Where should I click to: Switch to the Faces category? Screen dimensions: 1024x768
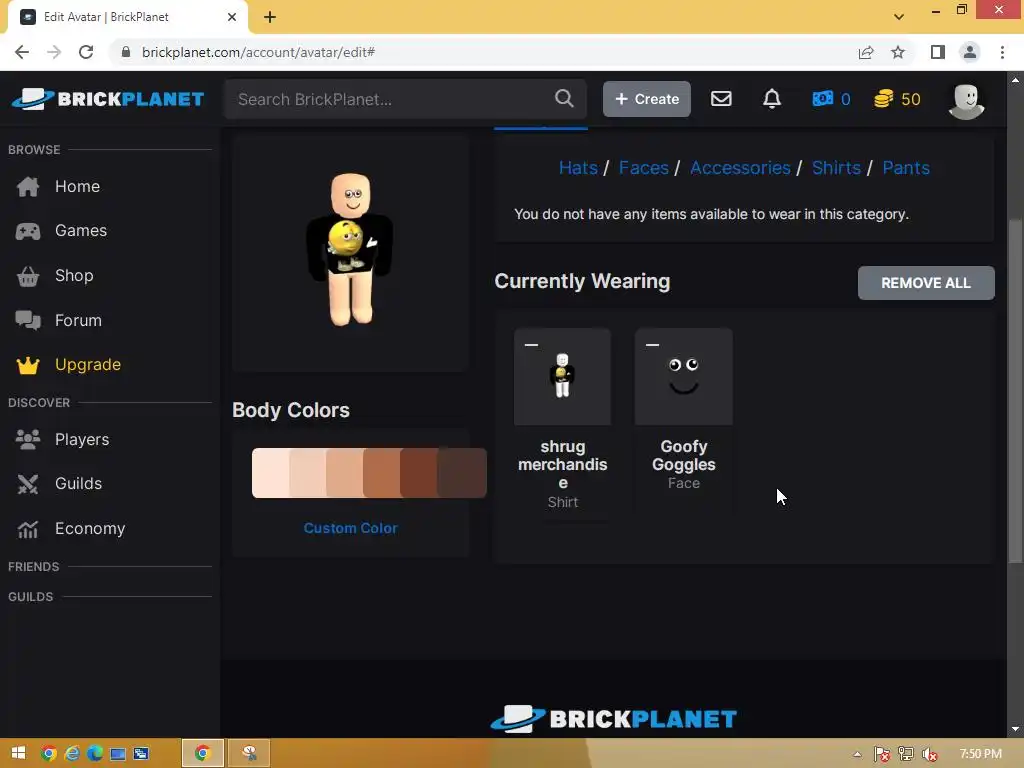click(x=643, y=168)
